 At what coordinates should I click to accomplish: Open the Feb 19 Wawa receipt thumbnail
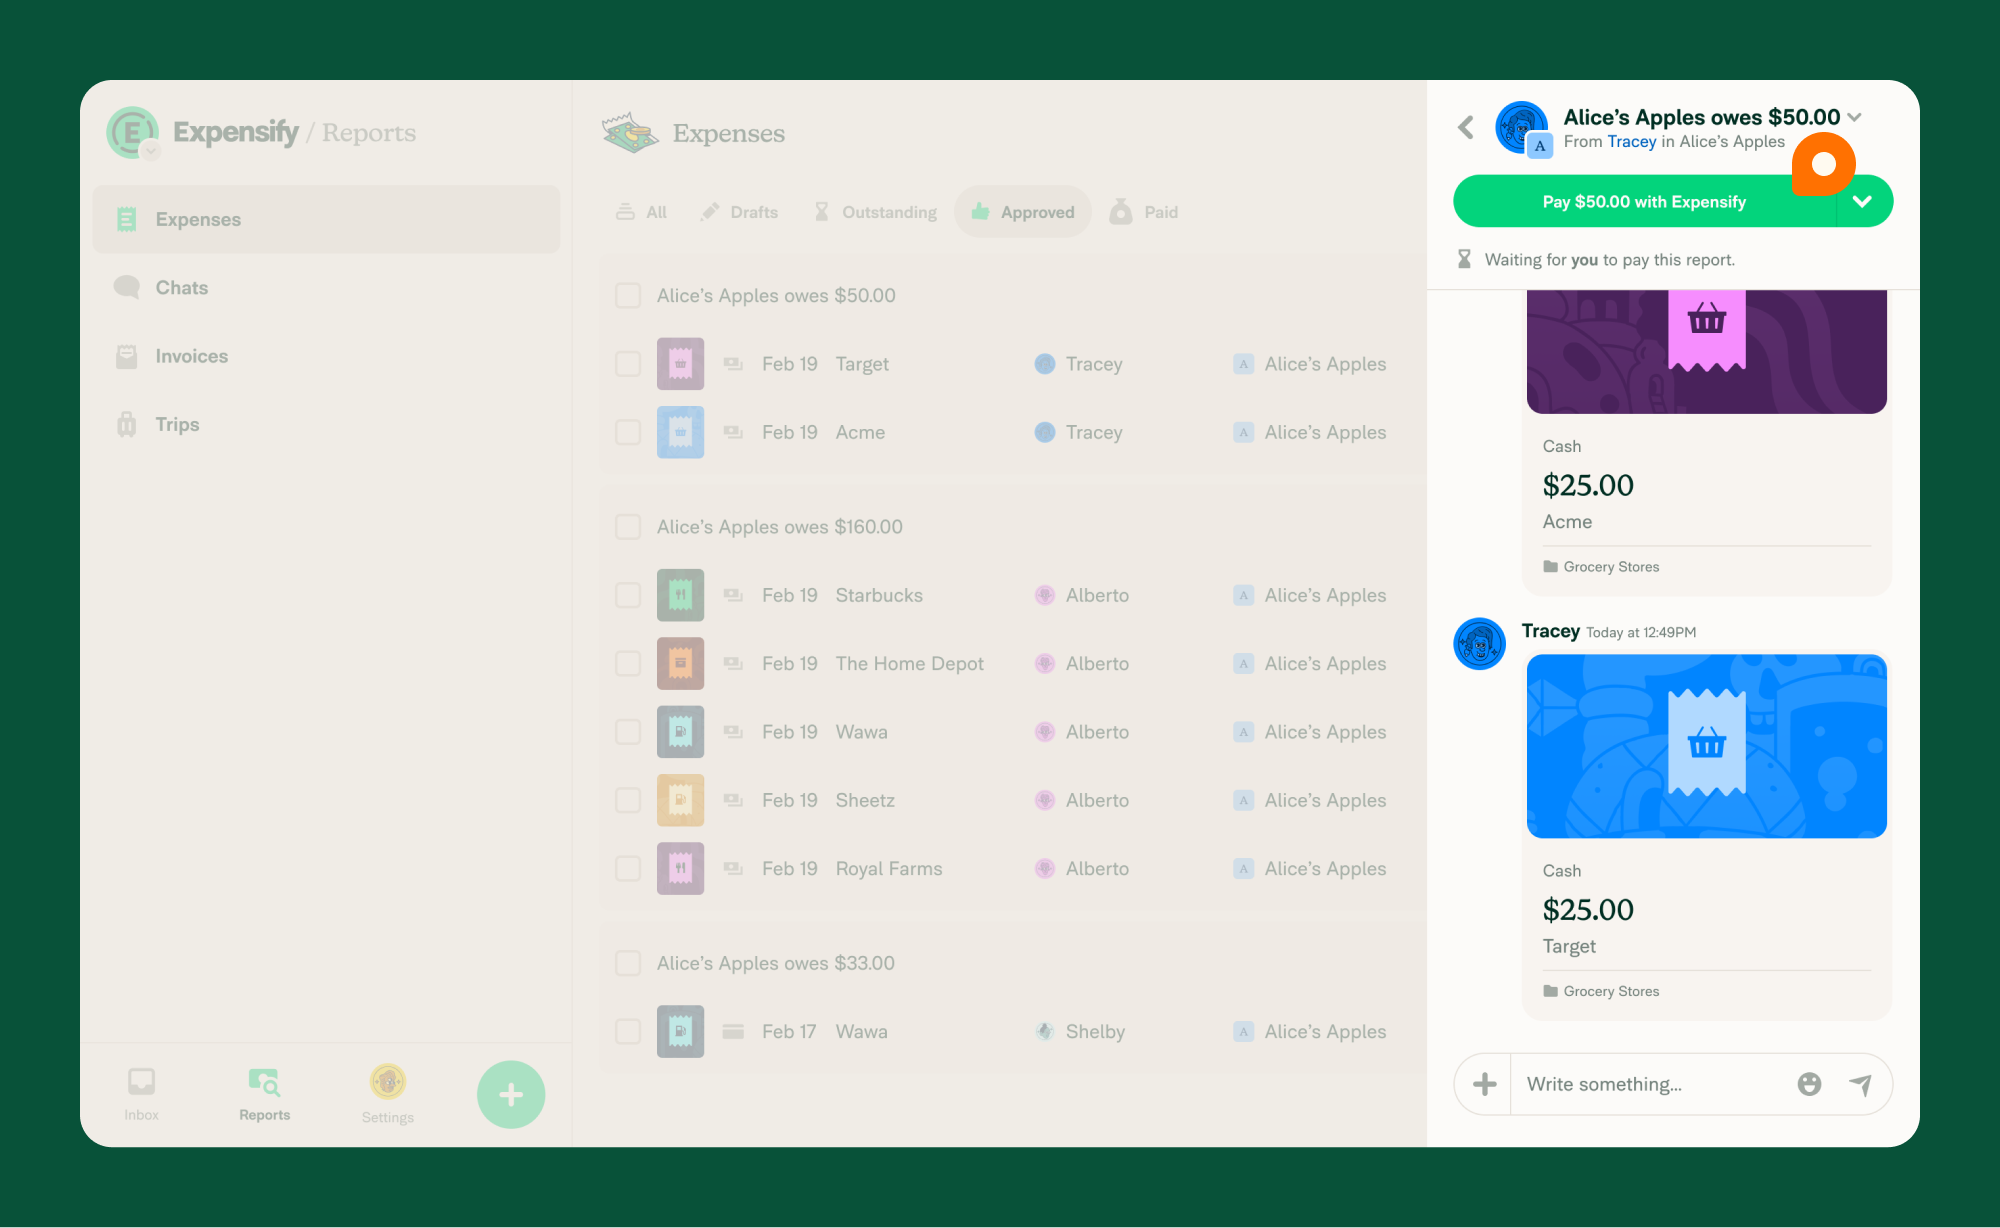coord(680,732)
